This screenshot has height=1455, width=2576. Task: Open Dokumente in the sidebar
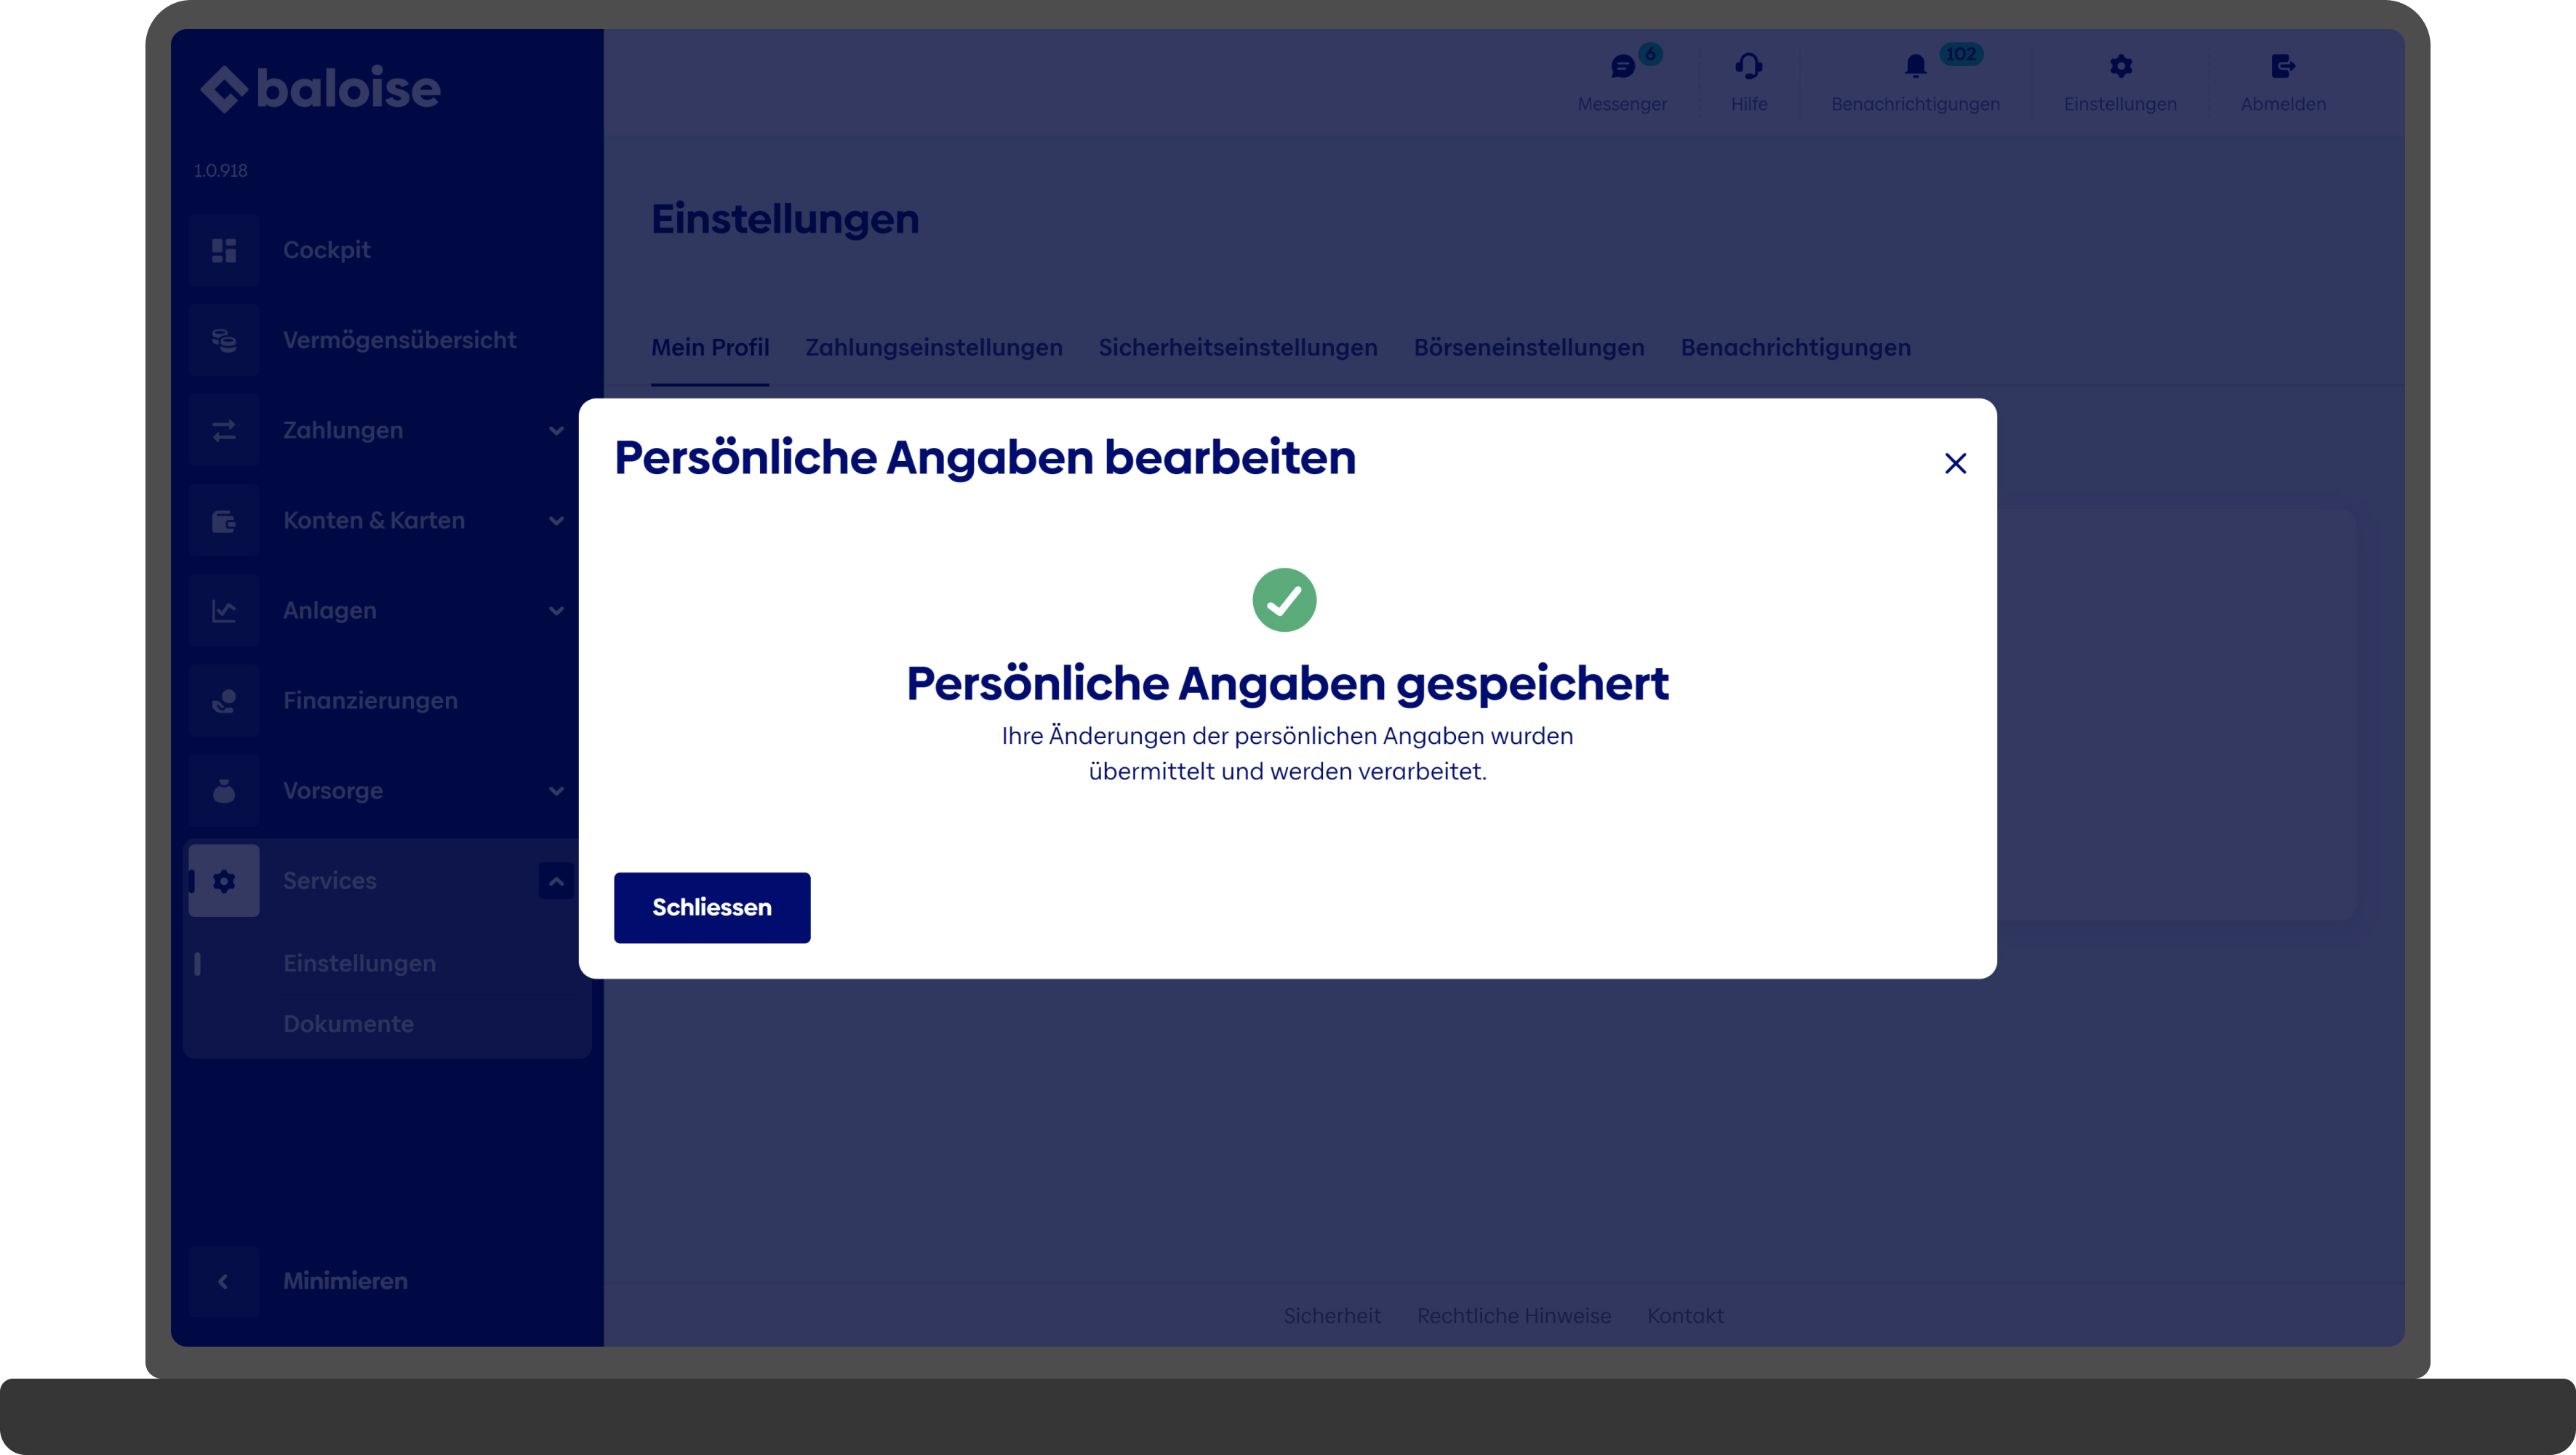(x=348, y=1023)
